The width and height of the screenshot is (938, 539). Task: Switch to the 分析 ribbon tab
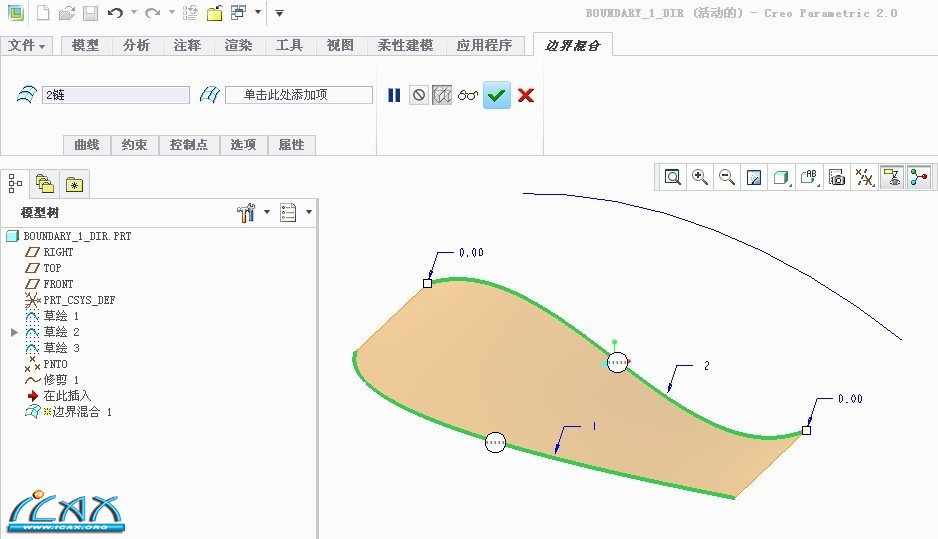coord(136,45)
